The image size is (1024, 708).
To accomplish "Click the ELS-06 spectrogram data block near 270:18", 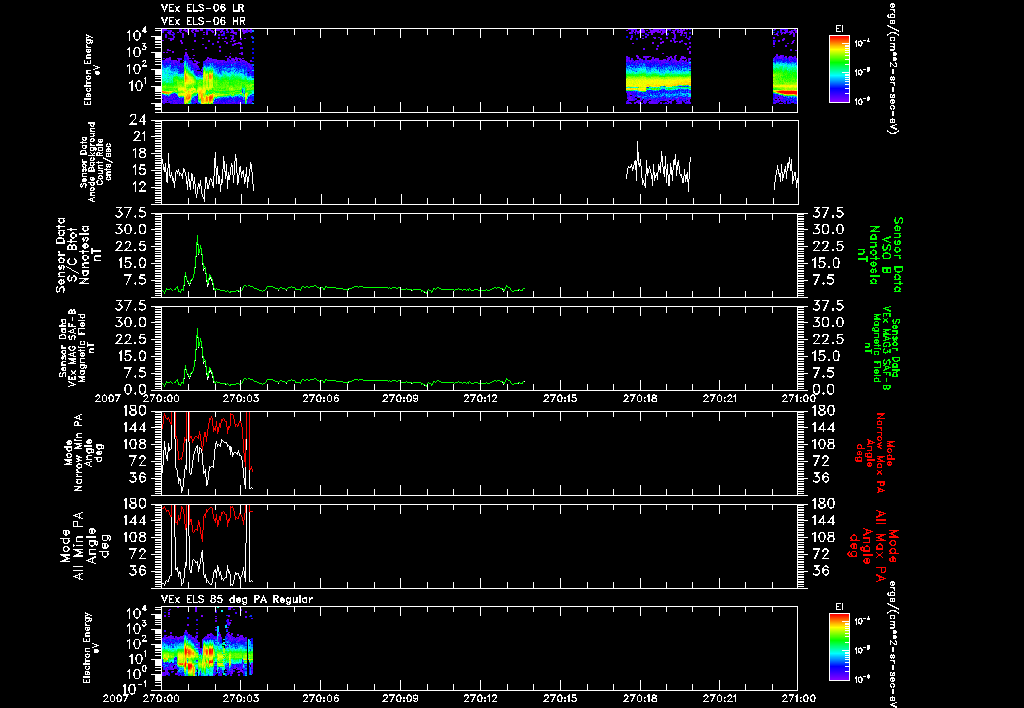I will click(658, 80).
